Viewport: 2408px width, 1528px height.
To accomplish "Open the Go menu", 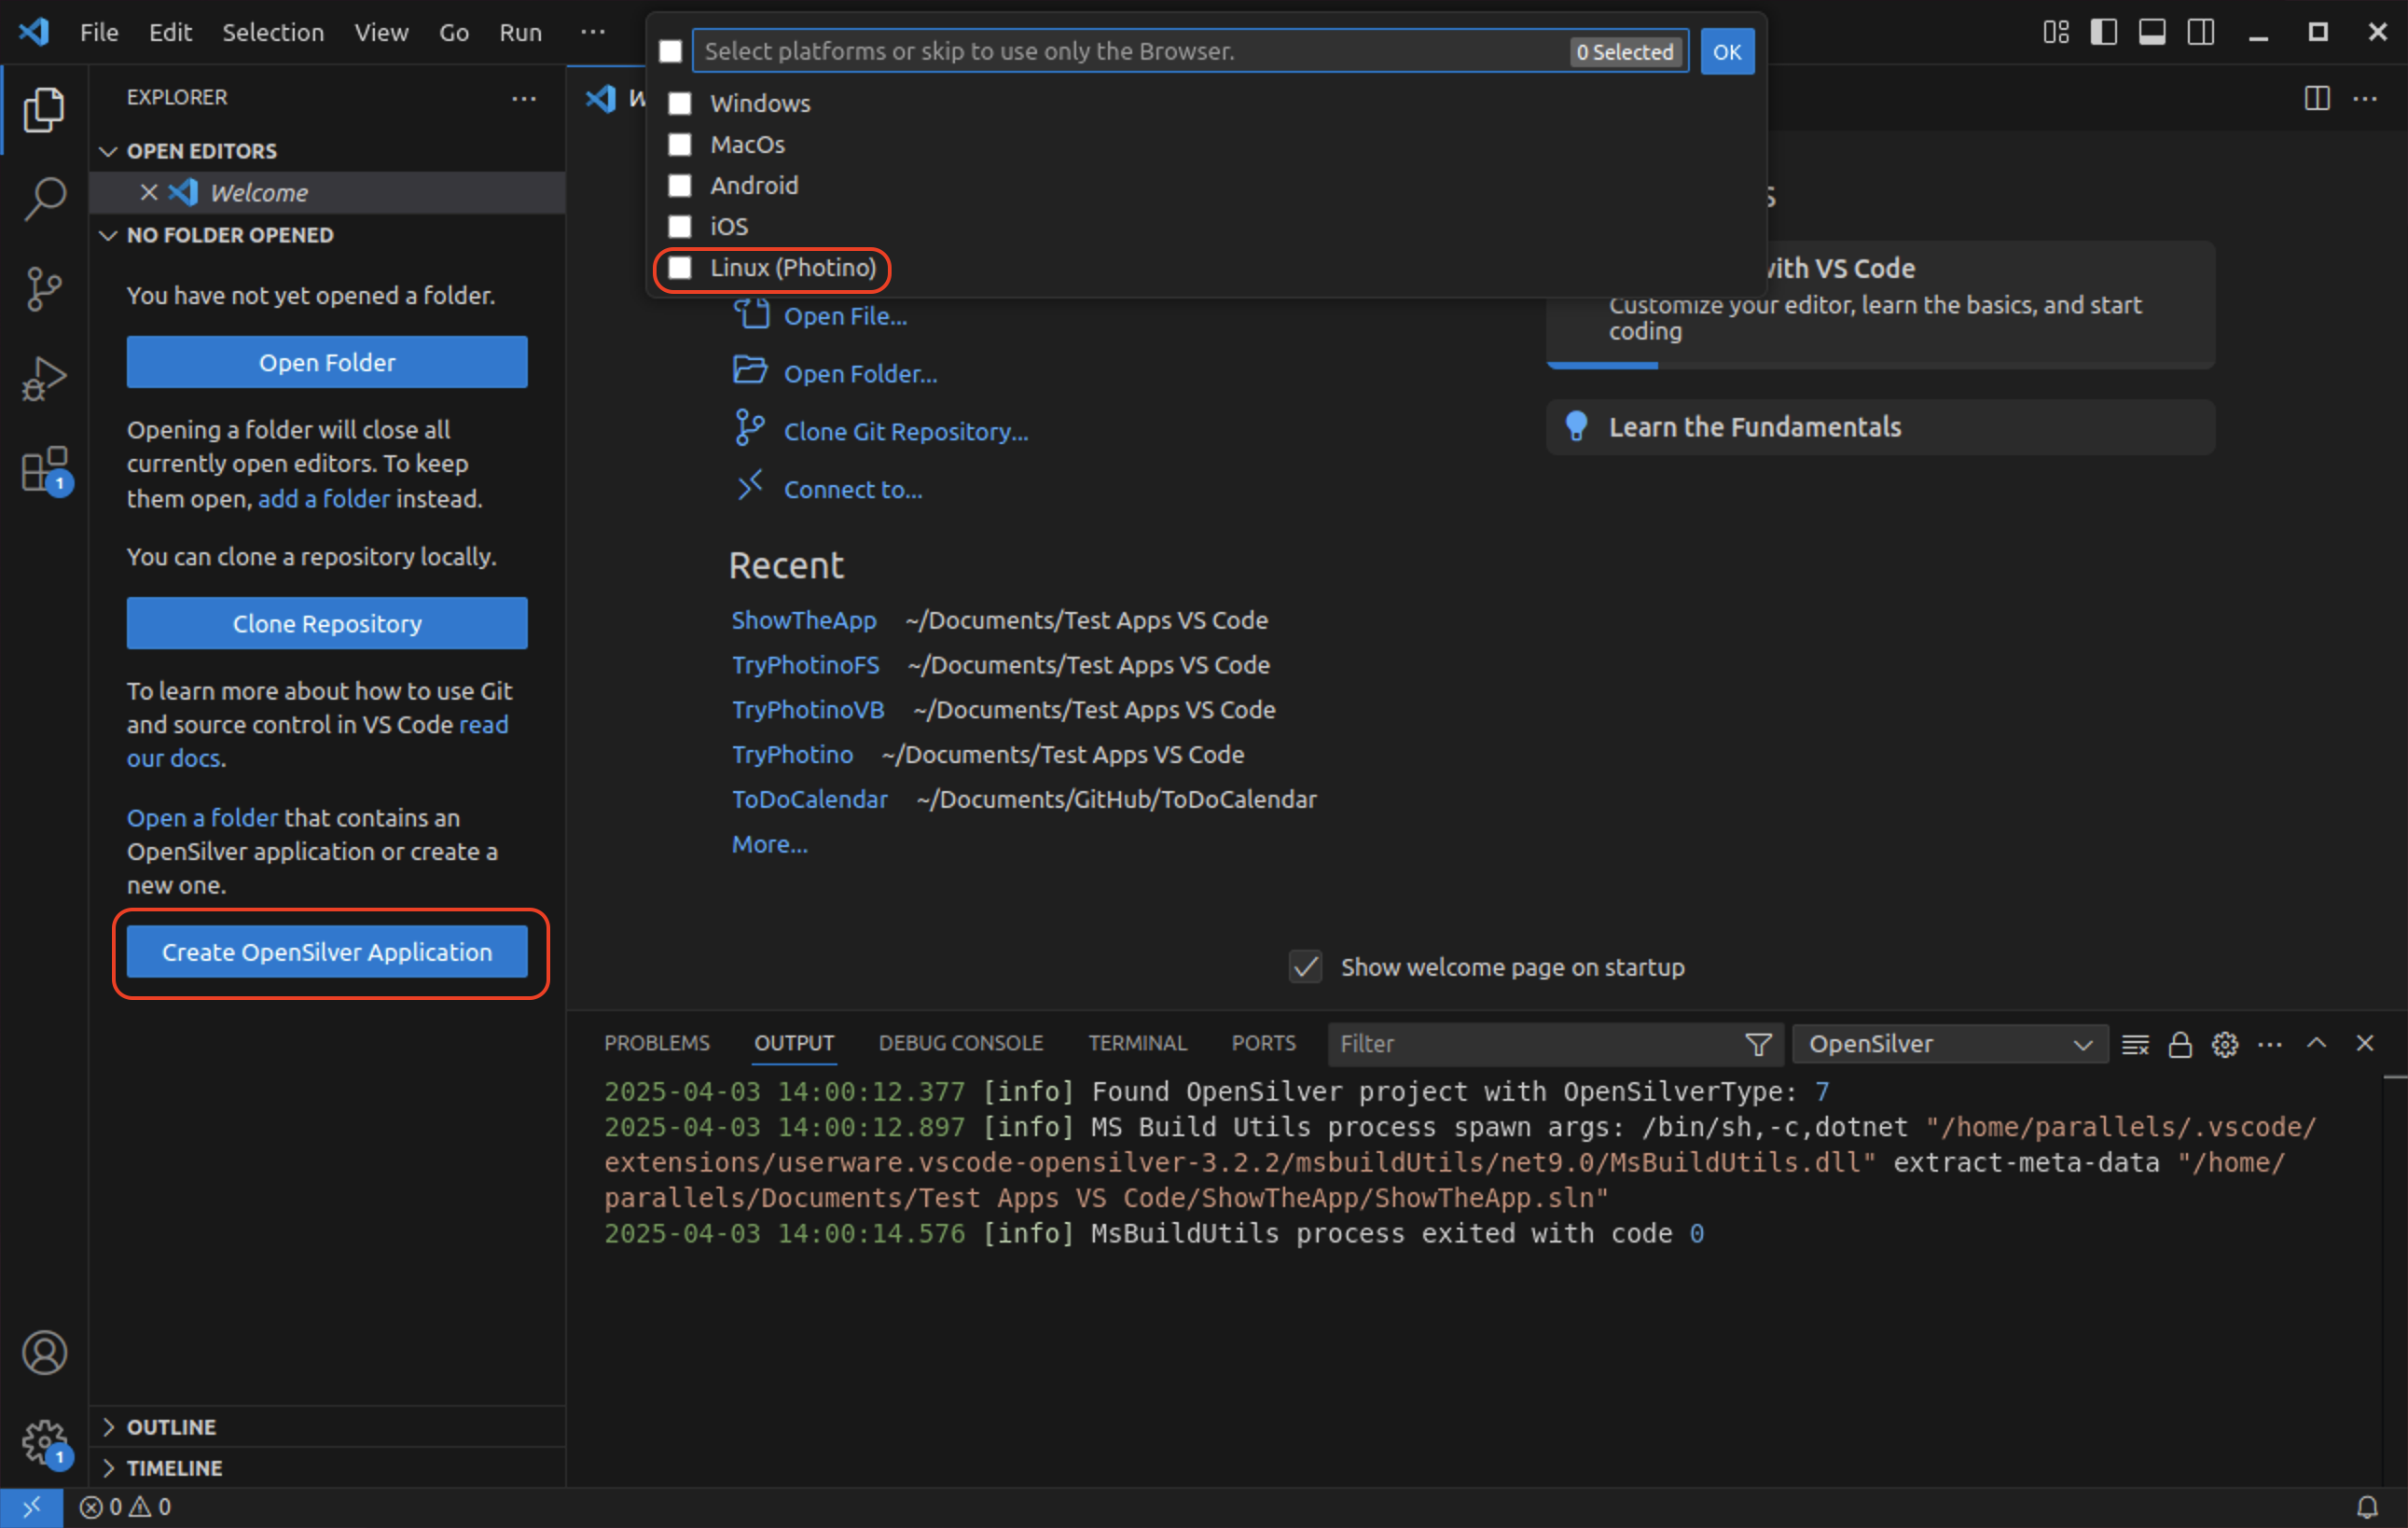I will click(454, 32).
